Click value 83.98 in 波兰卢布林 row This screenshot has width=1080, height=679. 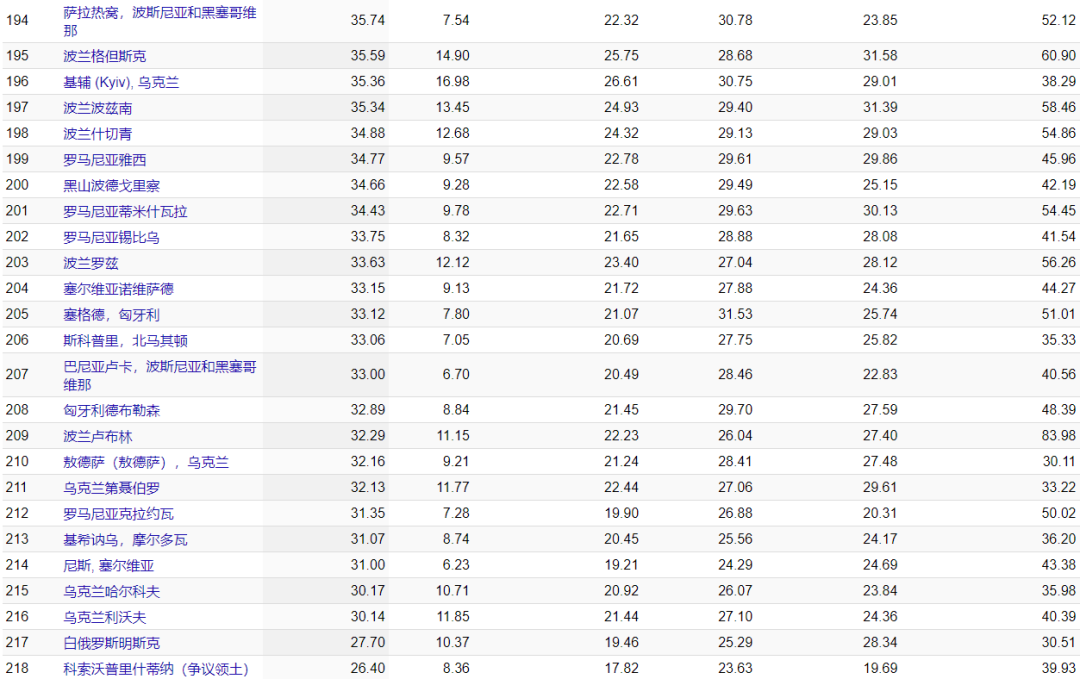(x=1059, y=435)
